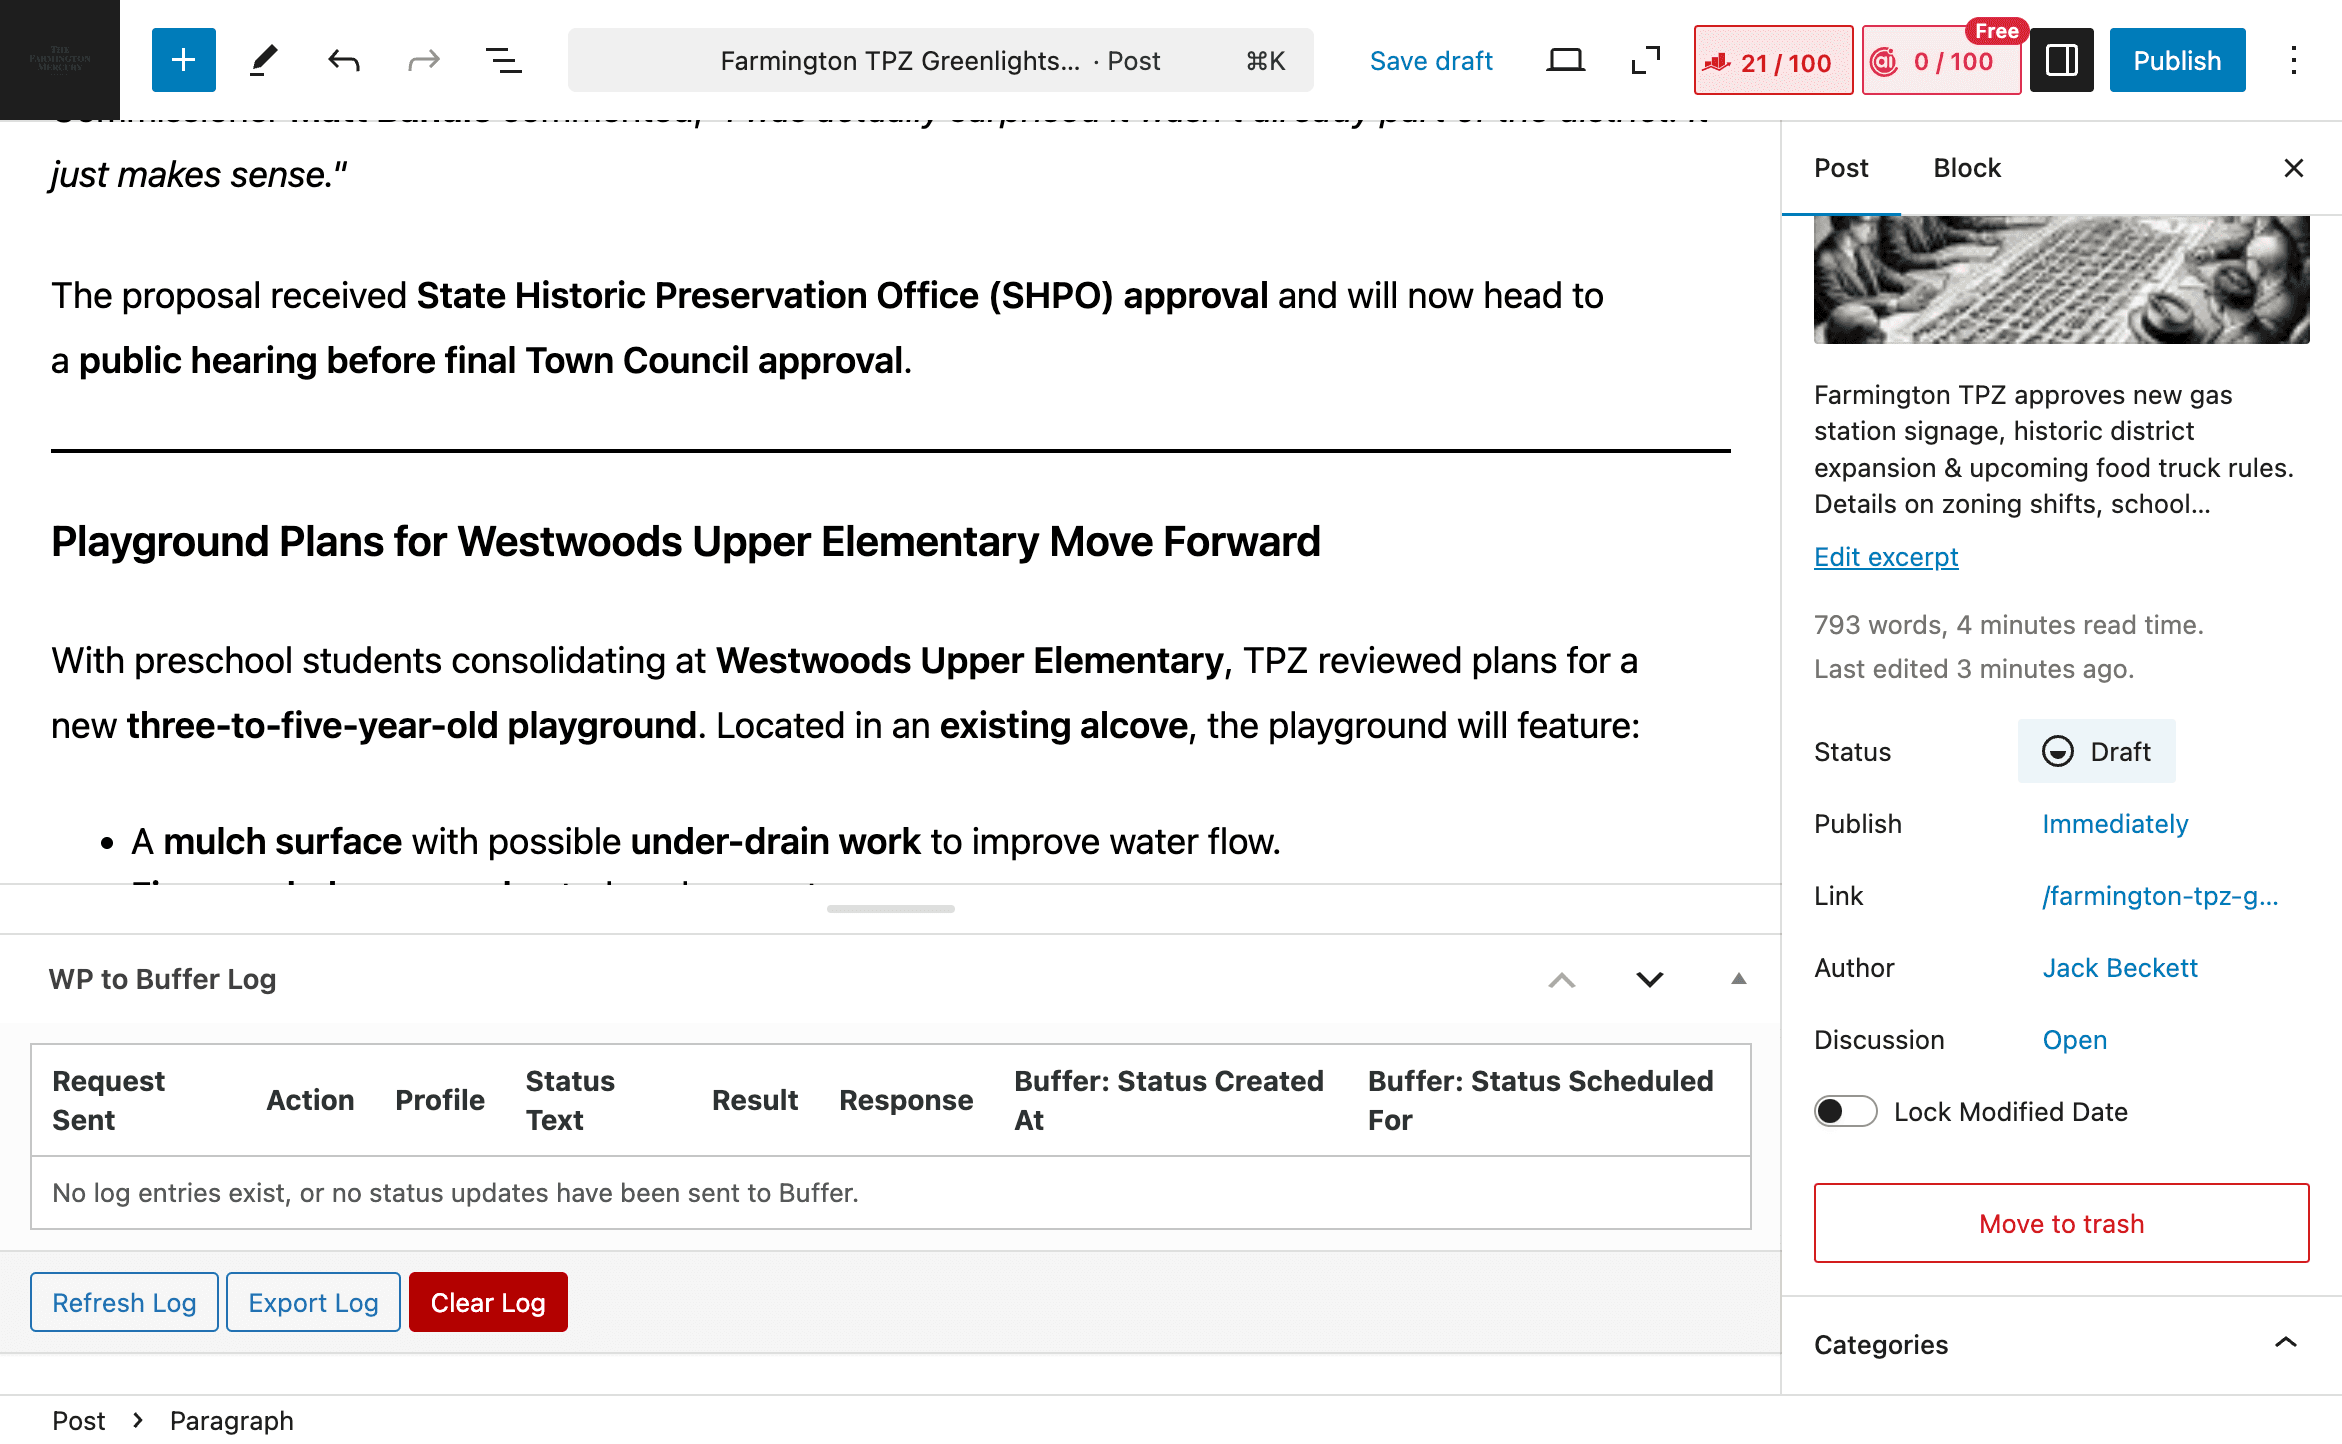2342x1444 pixels.
Task: Grab the meta box panel resize handle
Action: coord(890,909)
